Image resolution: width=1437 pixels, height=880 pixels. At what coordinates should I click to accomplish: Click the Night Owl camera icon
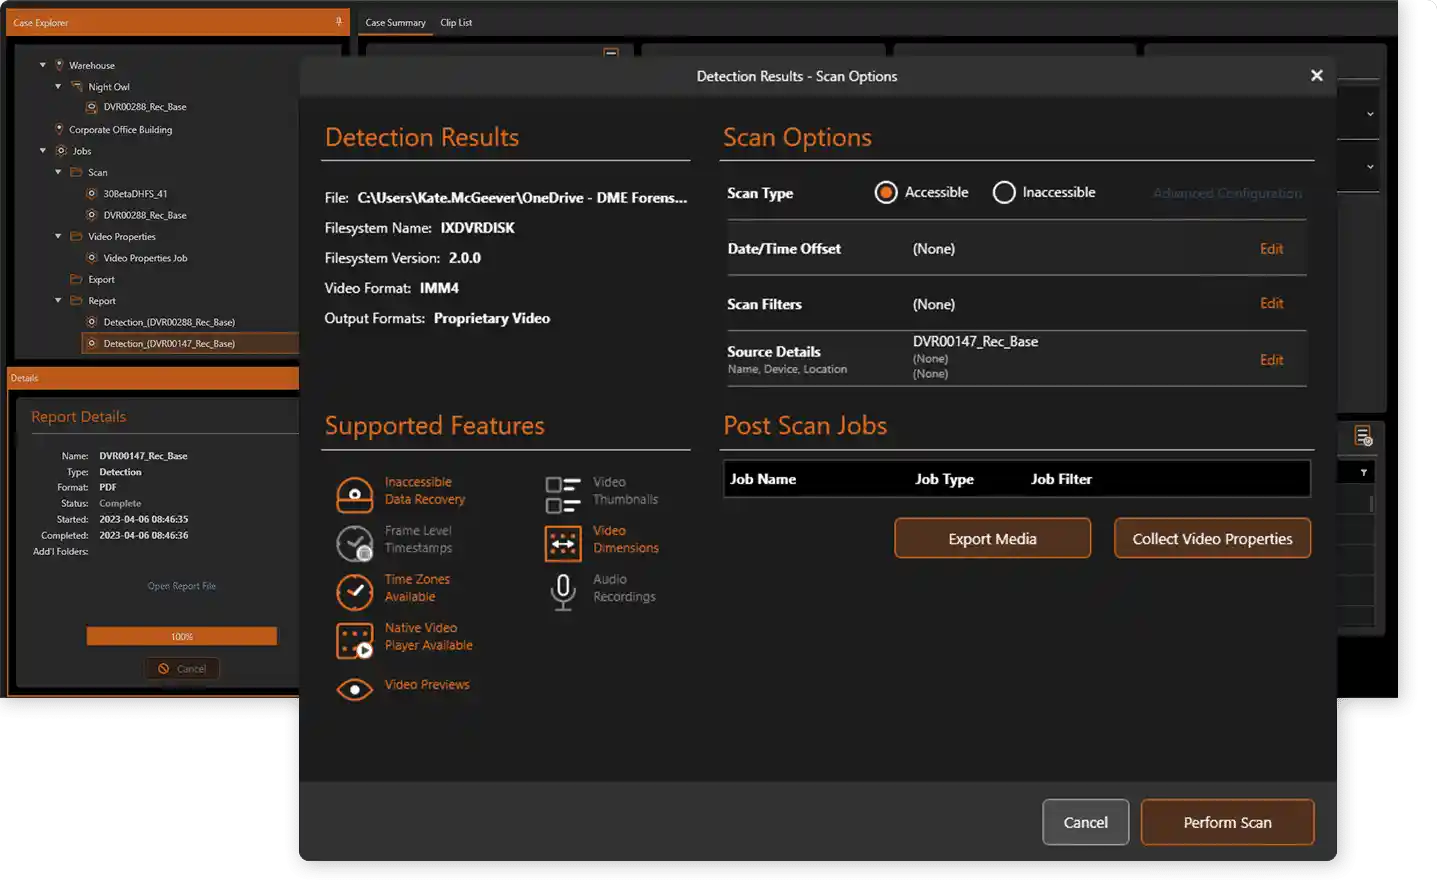(x=77, y=86)
